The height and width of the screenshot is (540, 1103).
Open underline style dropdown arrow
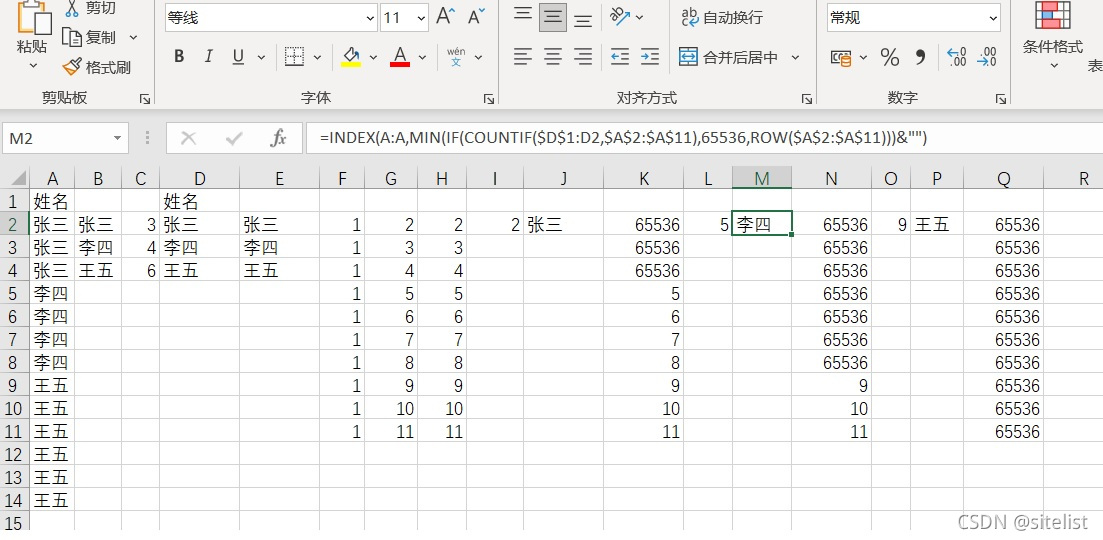pos(262,57)
